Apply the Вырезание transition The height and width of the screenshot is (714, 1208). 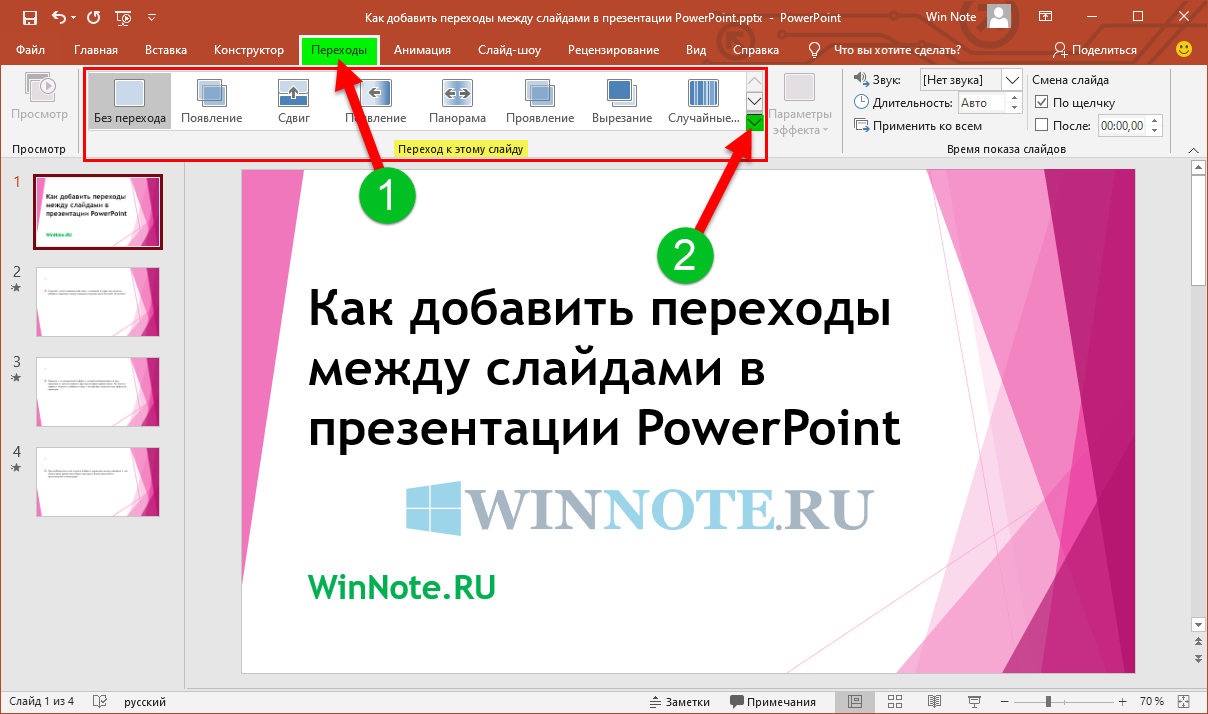coord(622,100)
